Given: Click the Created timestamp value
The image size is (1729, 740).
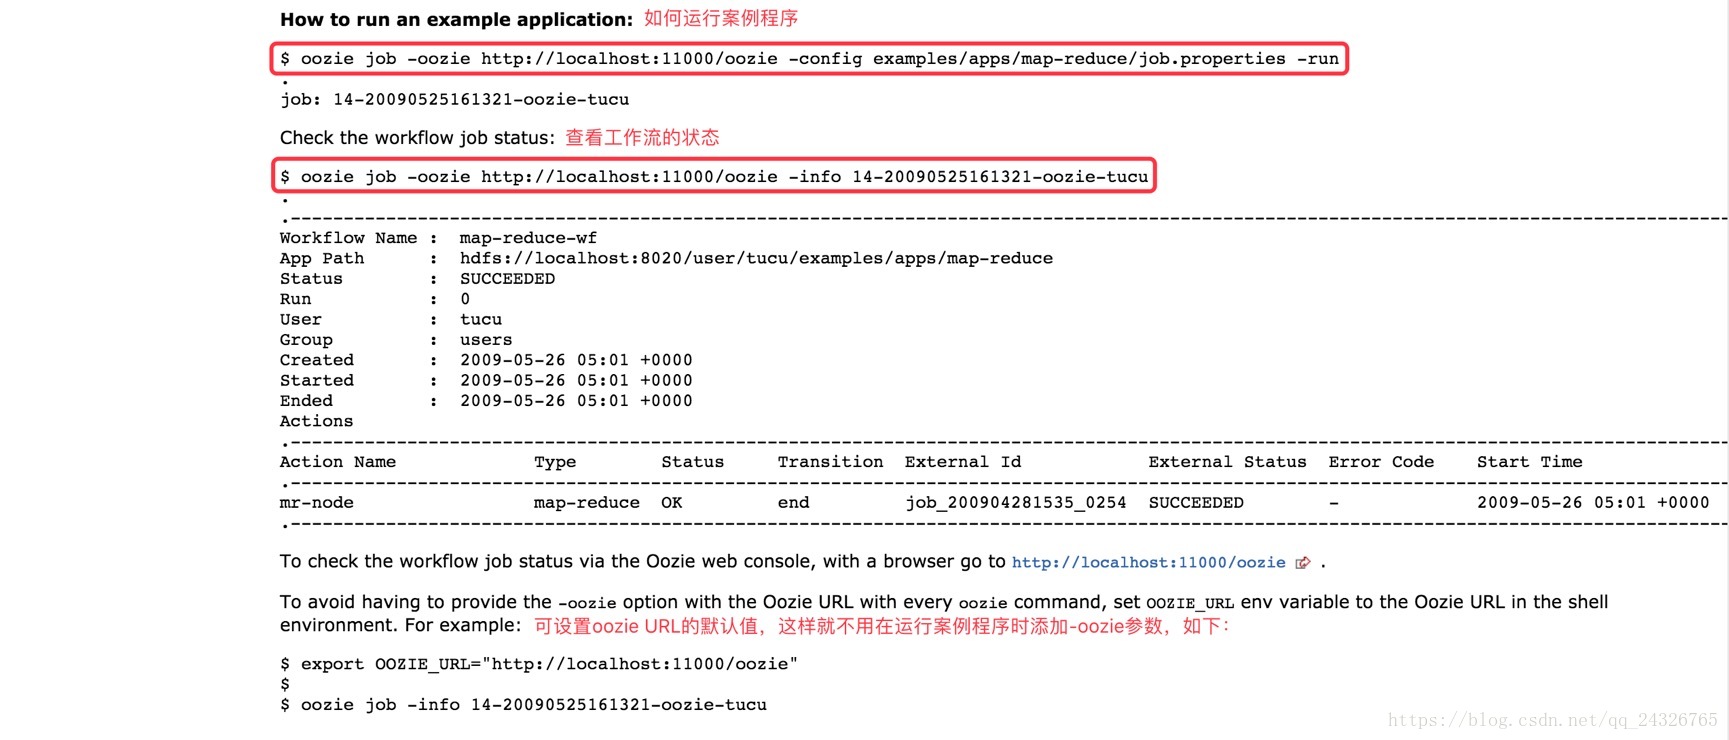Looking at the screenshot, I should 576,360.
